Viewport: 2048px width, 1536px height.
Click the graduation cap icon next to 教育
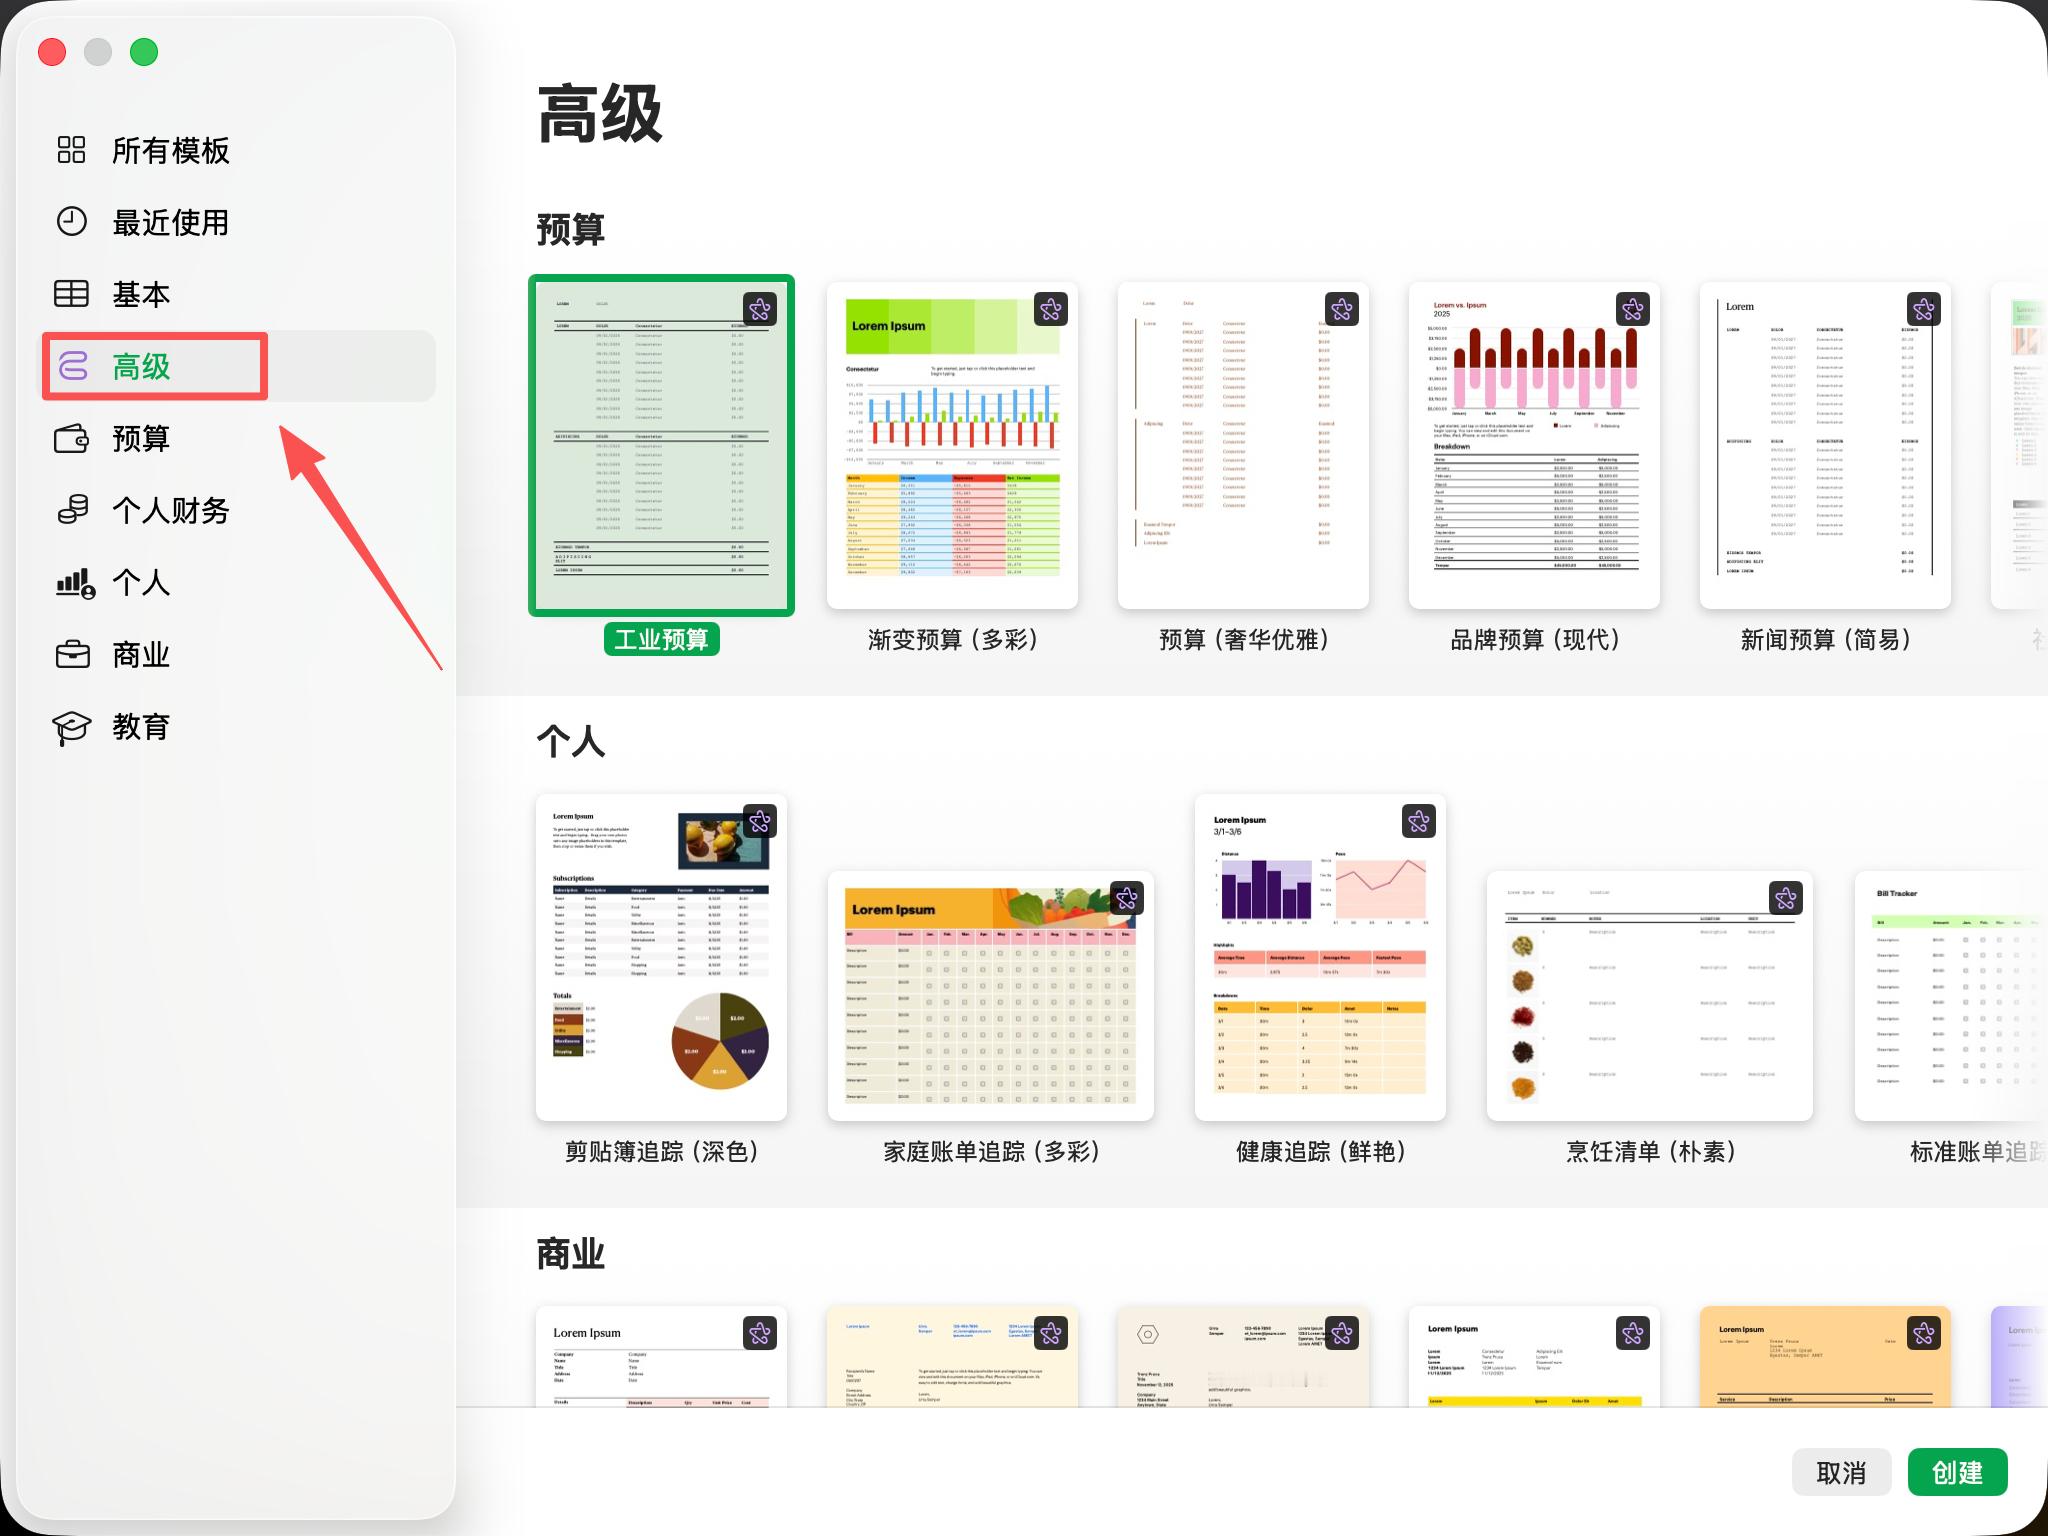(72, 727)
